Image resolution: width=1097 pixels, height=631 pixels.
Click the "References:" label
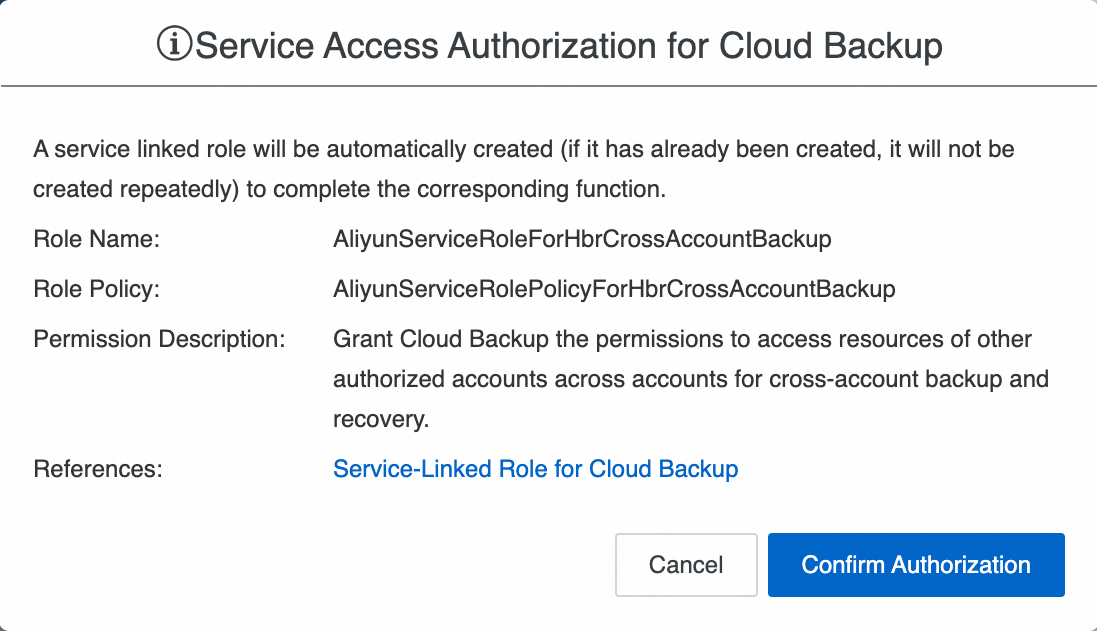coord(97,469)
